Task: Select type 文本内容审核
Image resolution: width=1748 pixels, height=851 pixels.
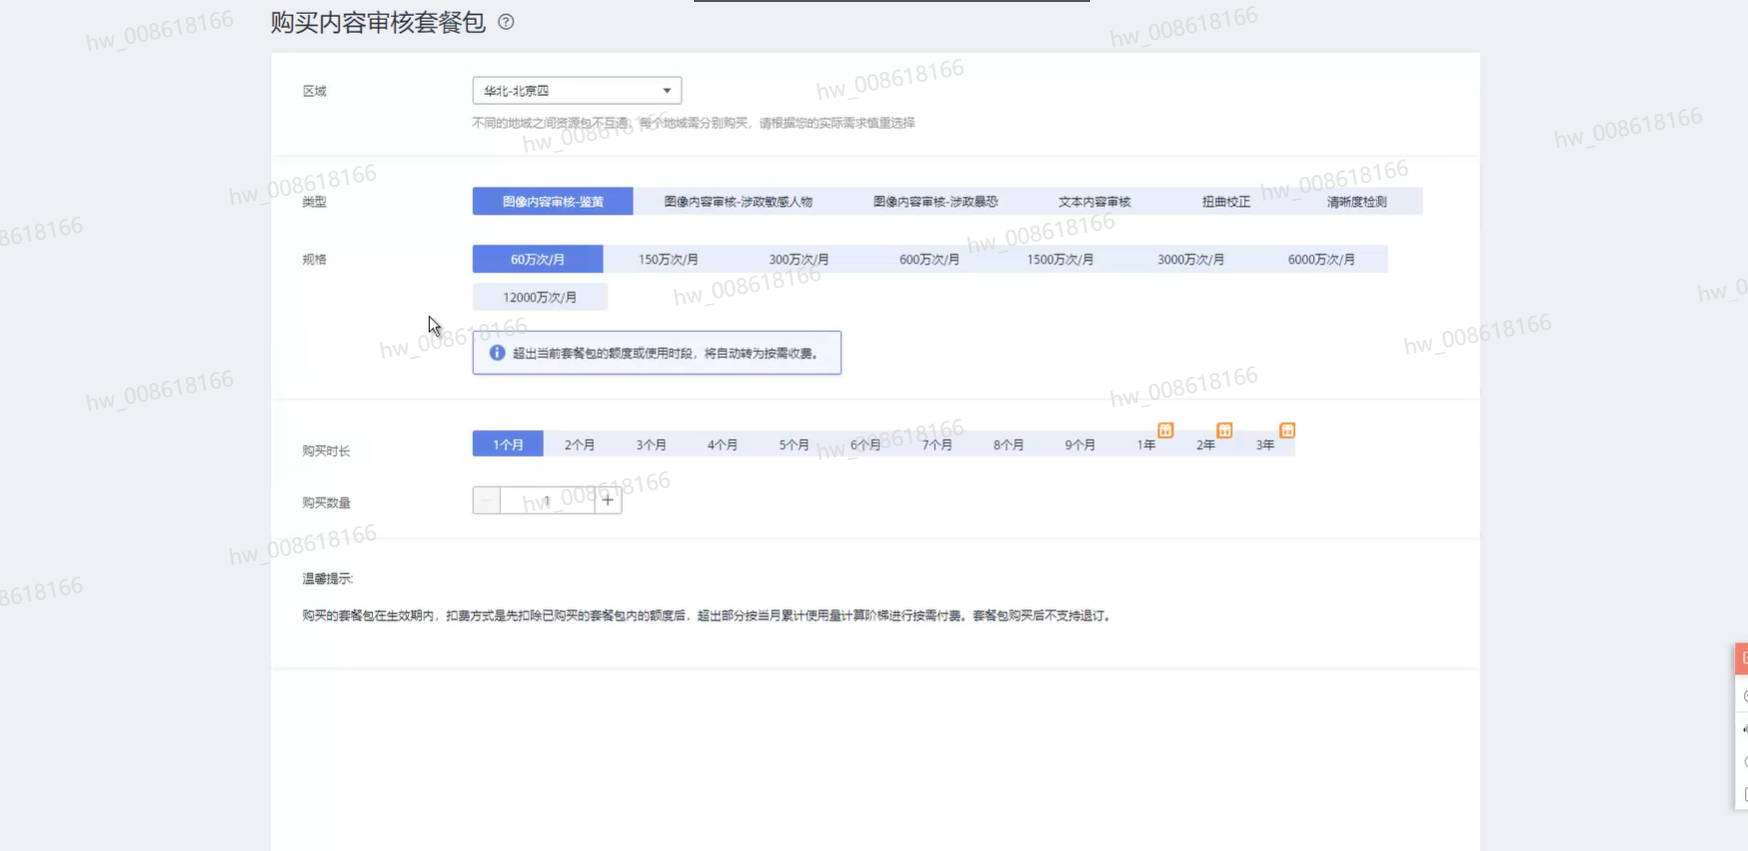Action: point(1095,201)
